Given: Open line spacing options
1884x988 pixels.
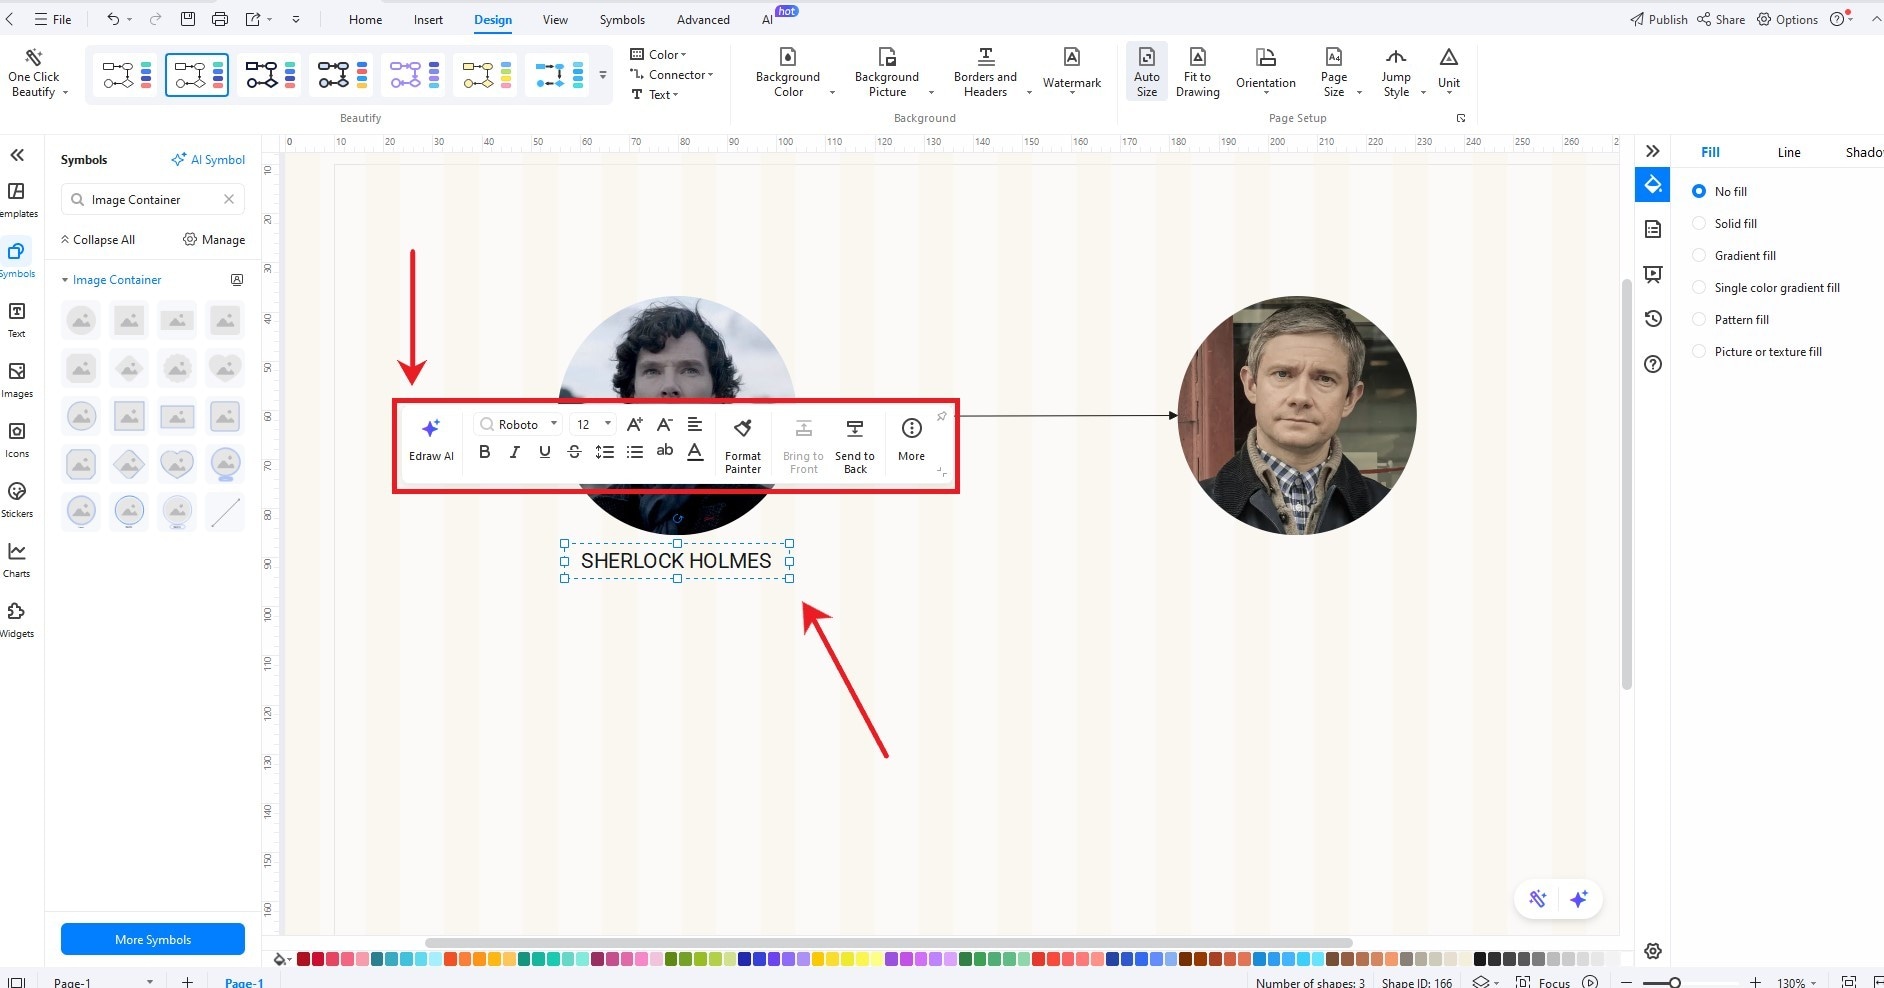Looking at the screenshot, I should [x=604, y=452].
